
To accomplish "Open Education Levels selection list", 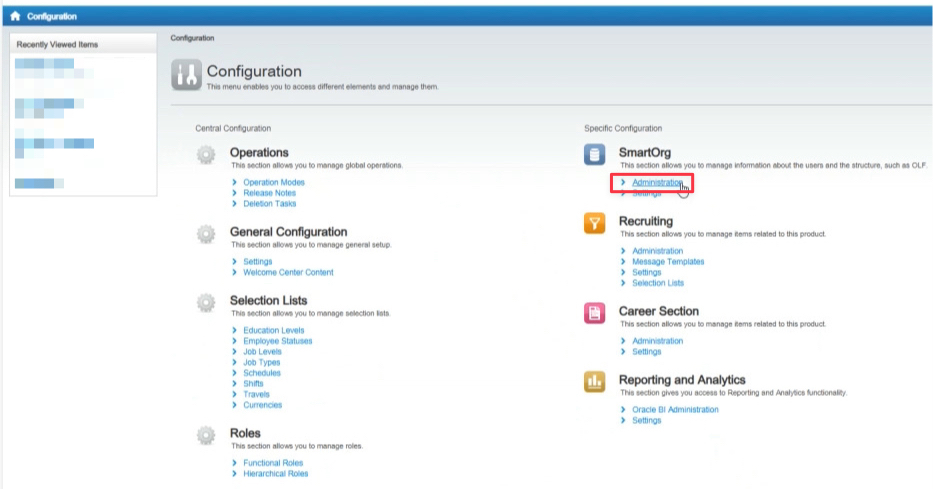I will (274, 330).
